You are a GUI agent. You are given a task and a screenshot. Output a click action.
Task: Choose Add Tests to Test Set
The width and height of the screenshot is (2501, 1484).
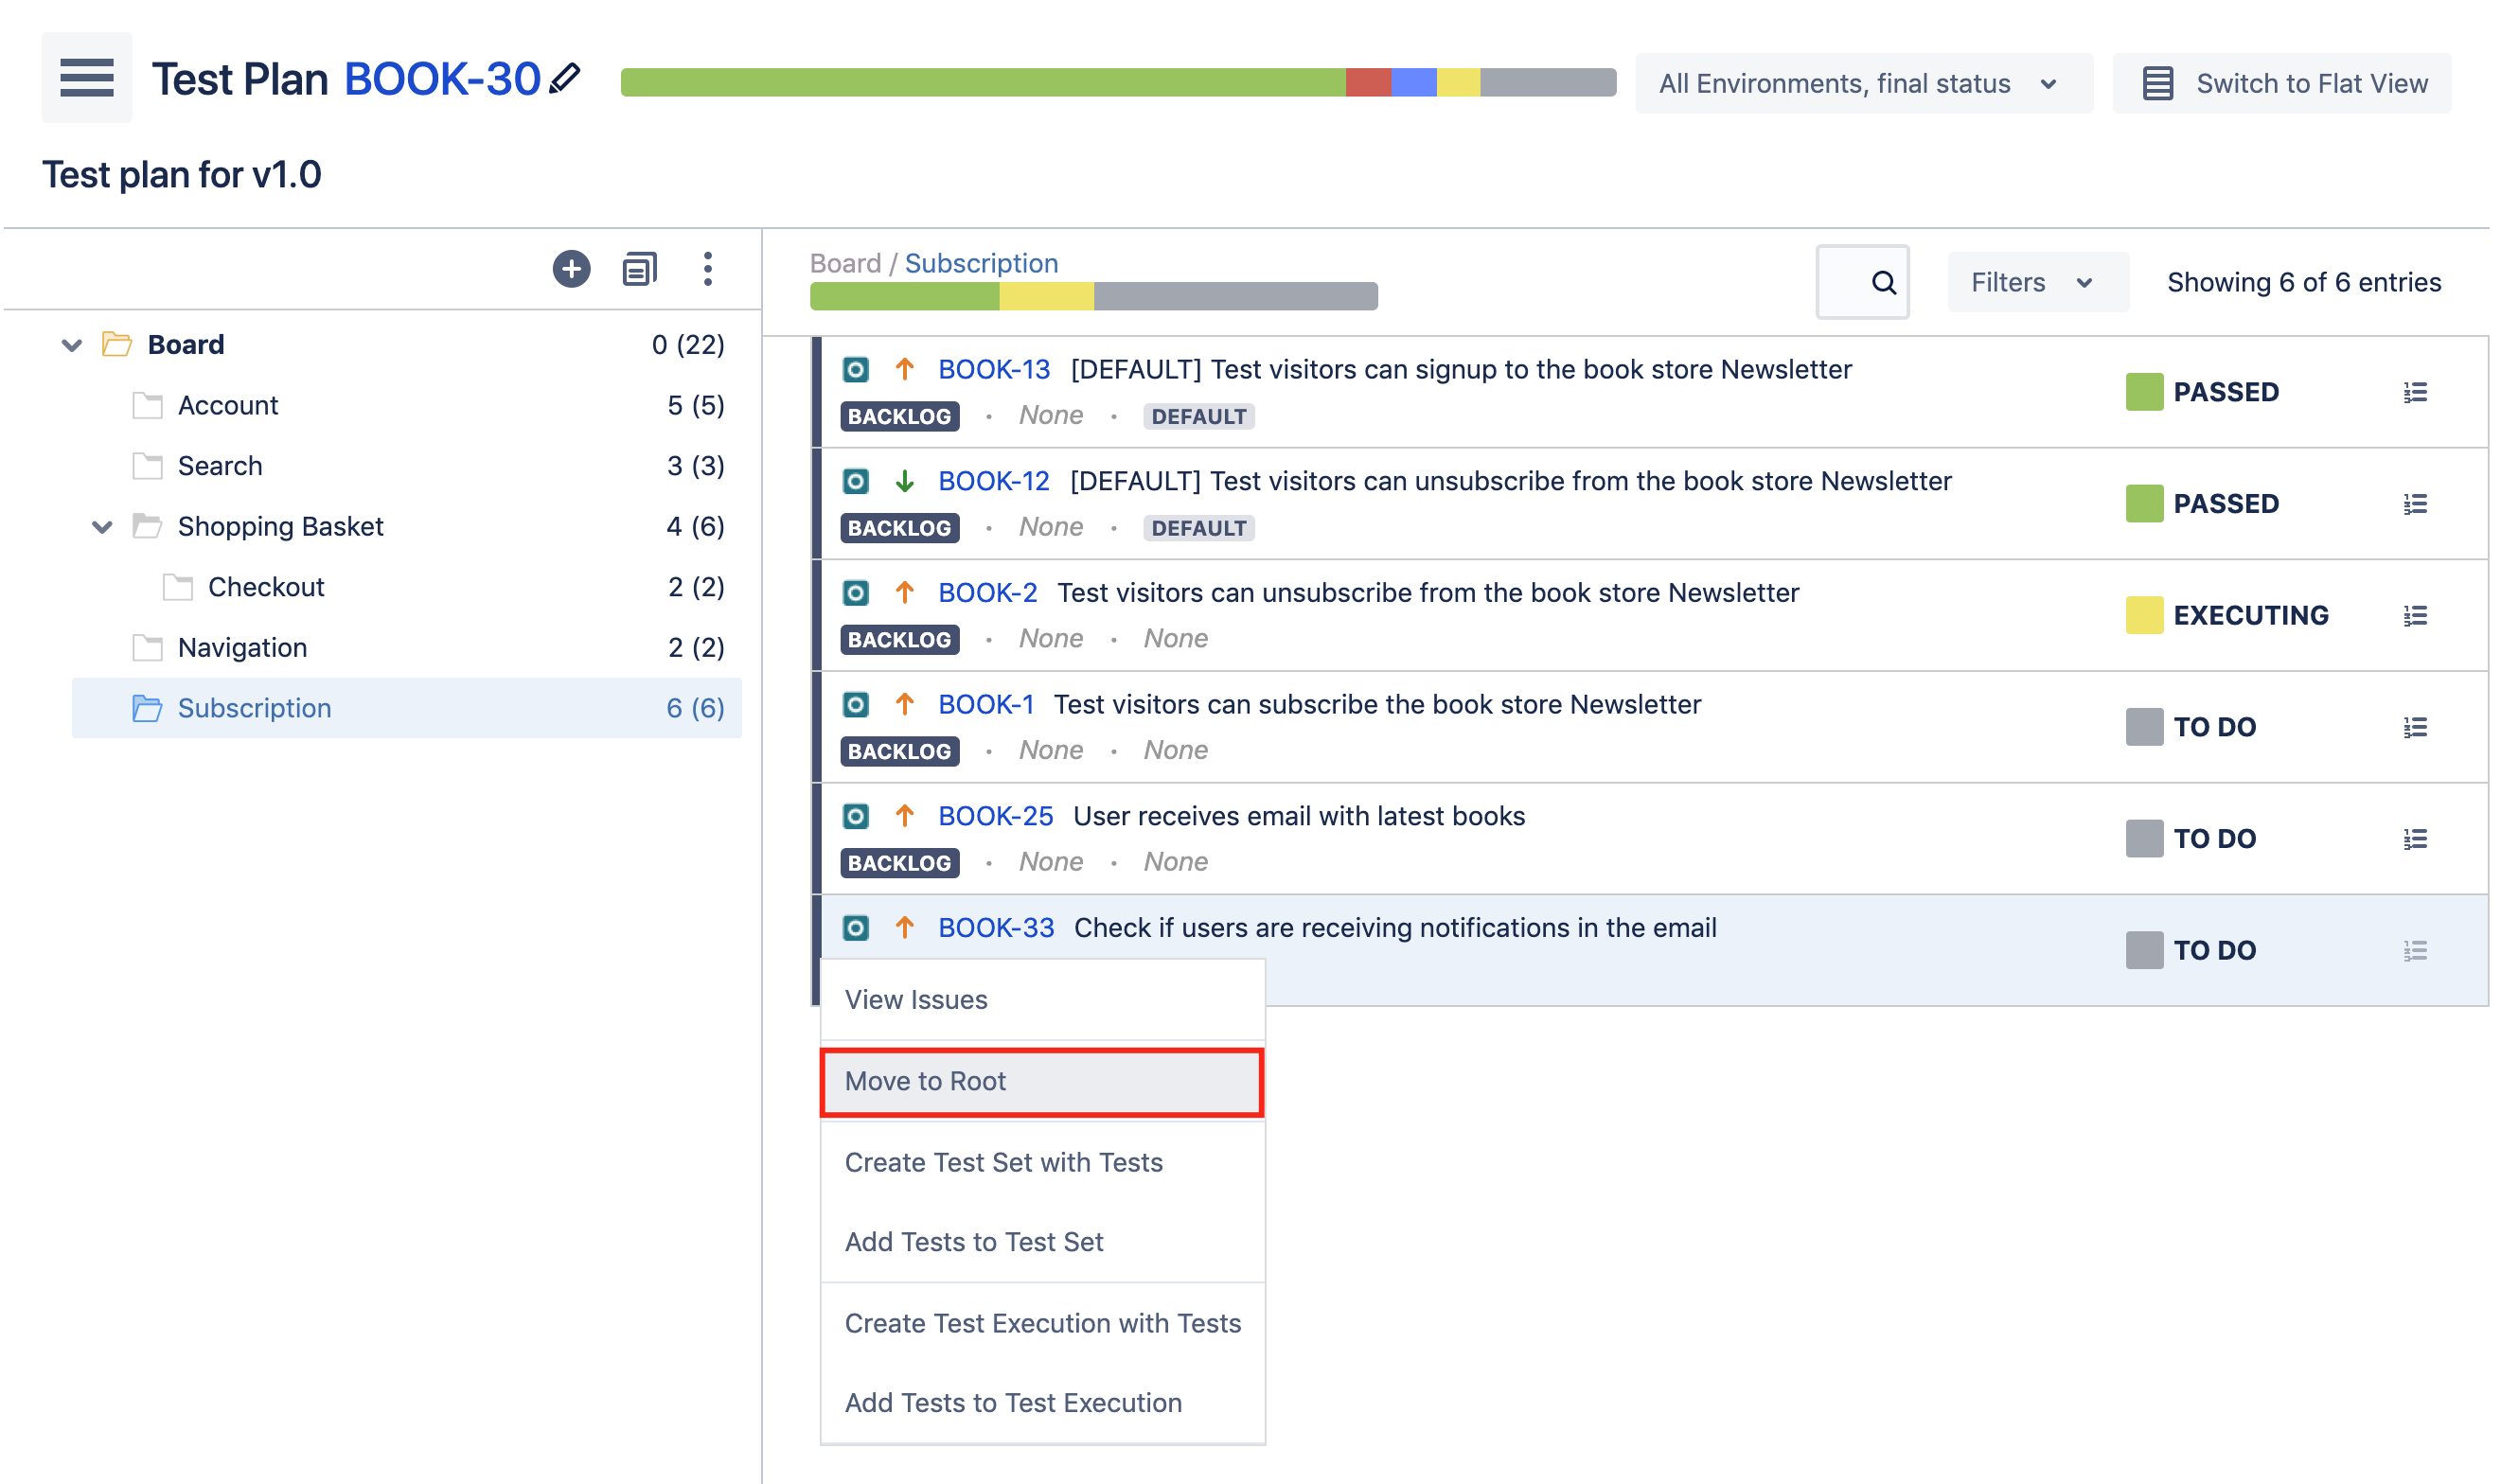tap(1042, 1242)
